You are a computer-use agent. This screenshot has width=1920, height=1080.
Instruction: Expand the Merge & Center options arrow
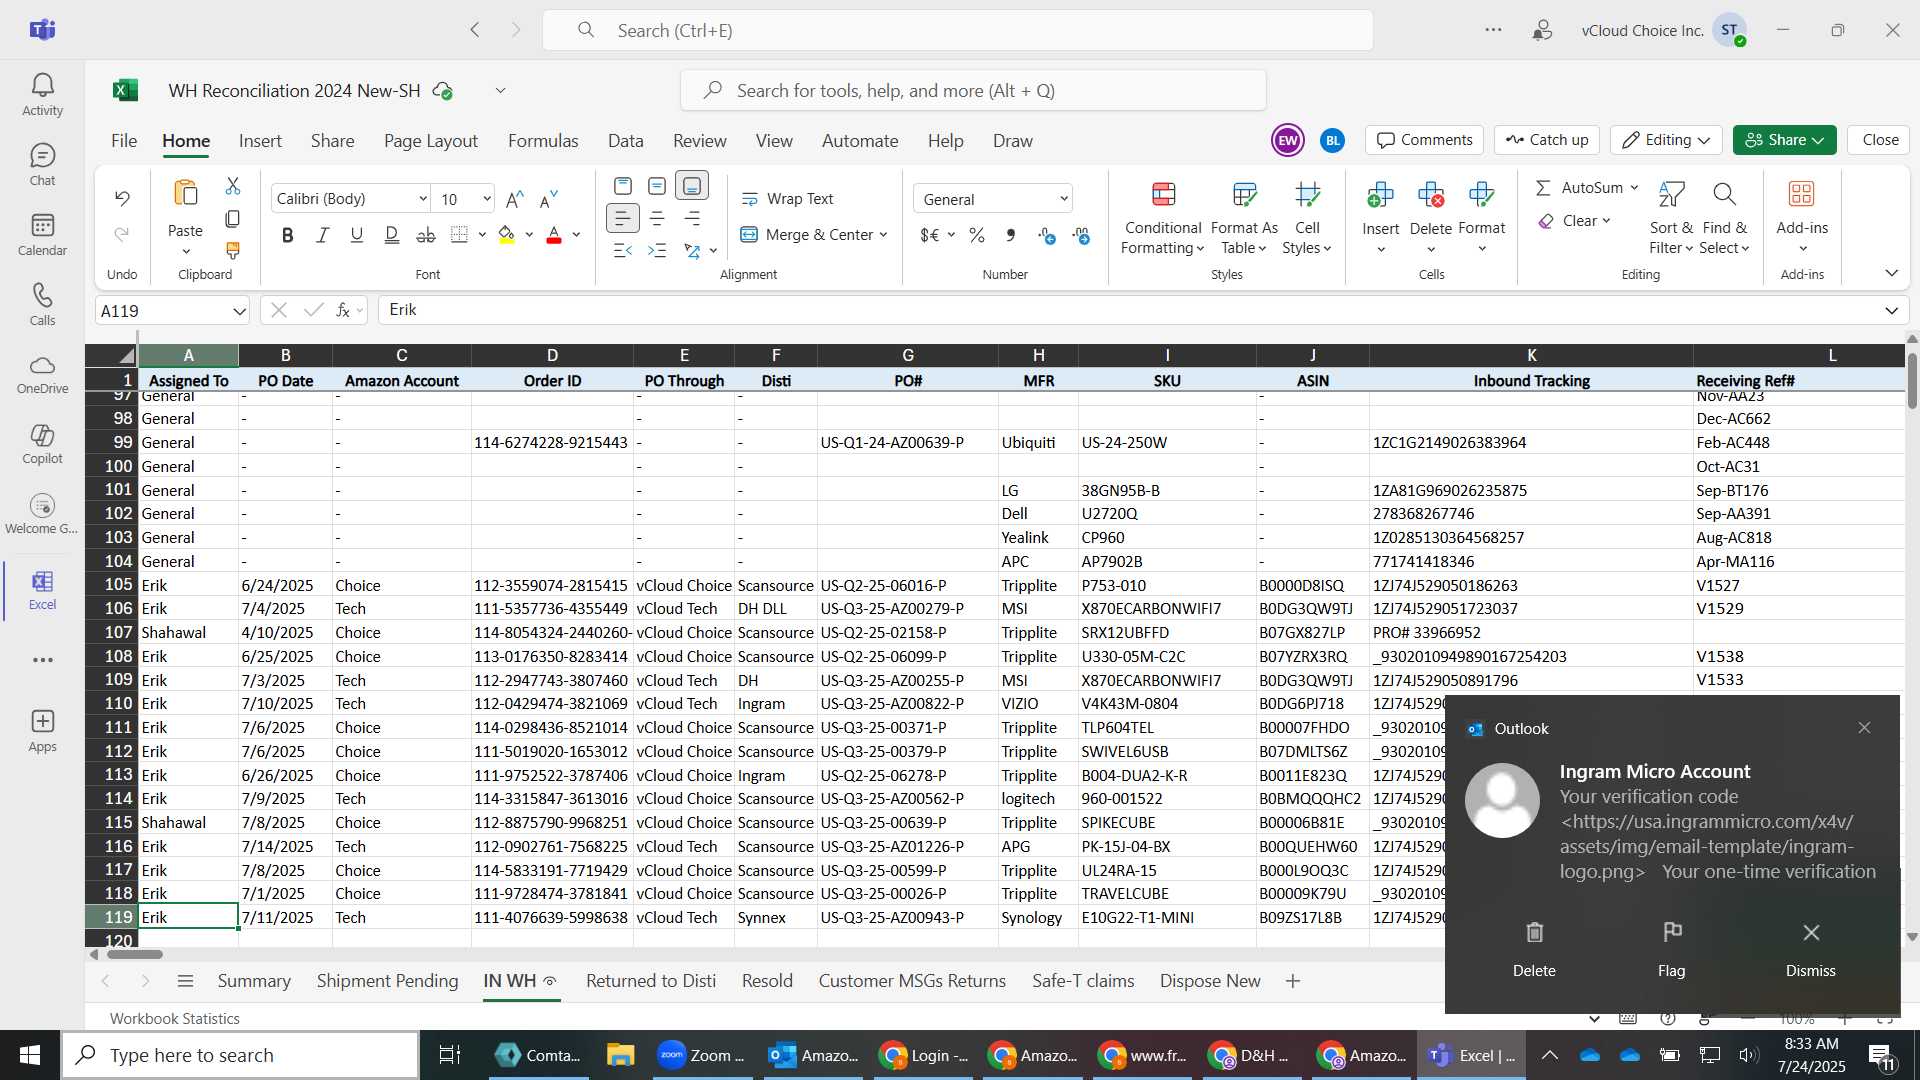(884, 235)
